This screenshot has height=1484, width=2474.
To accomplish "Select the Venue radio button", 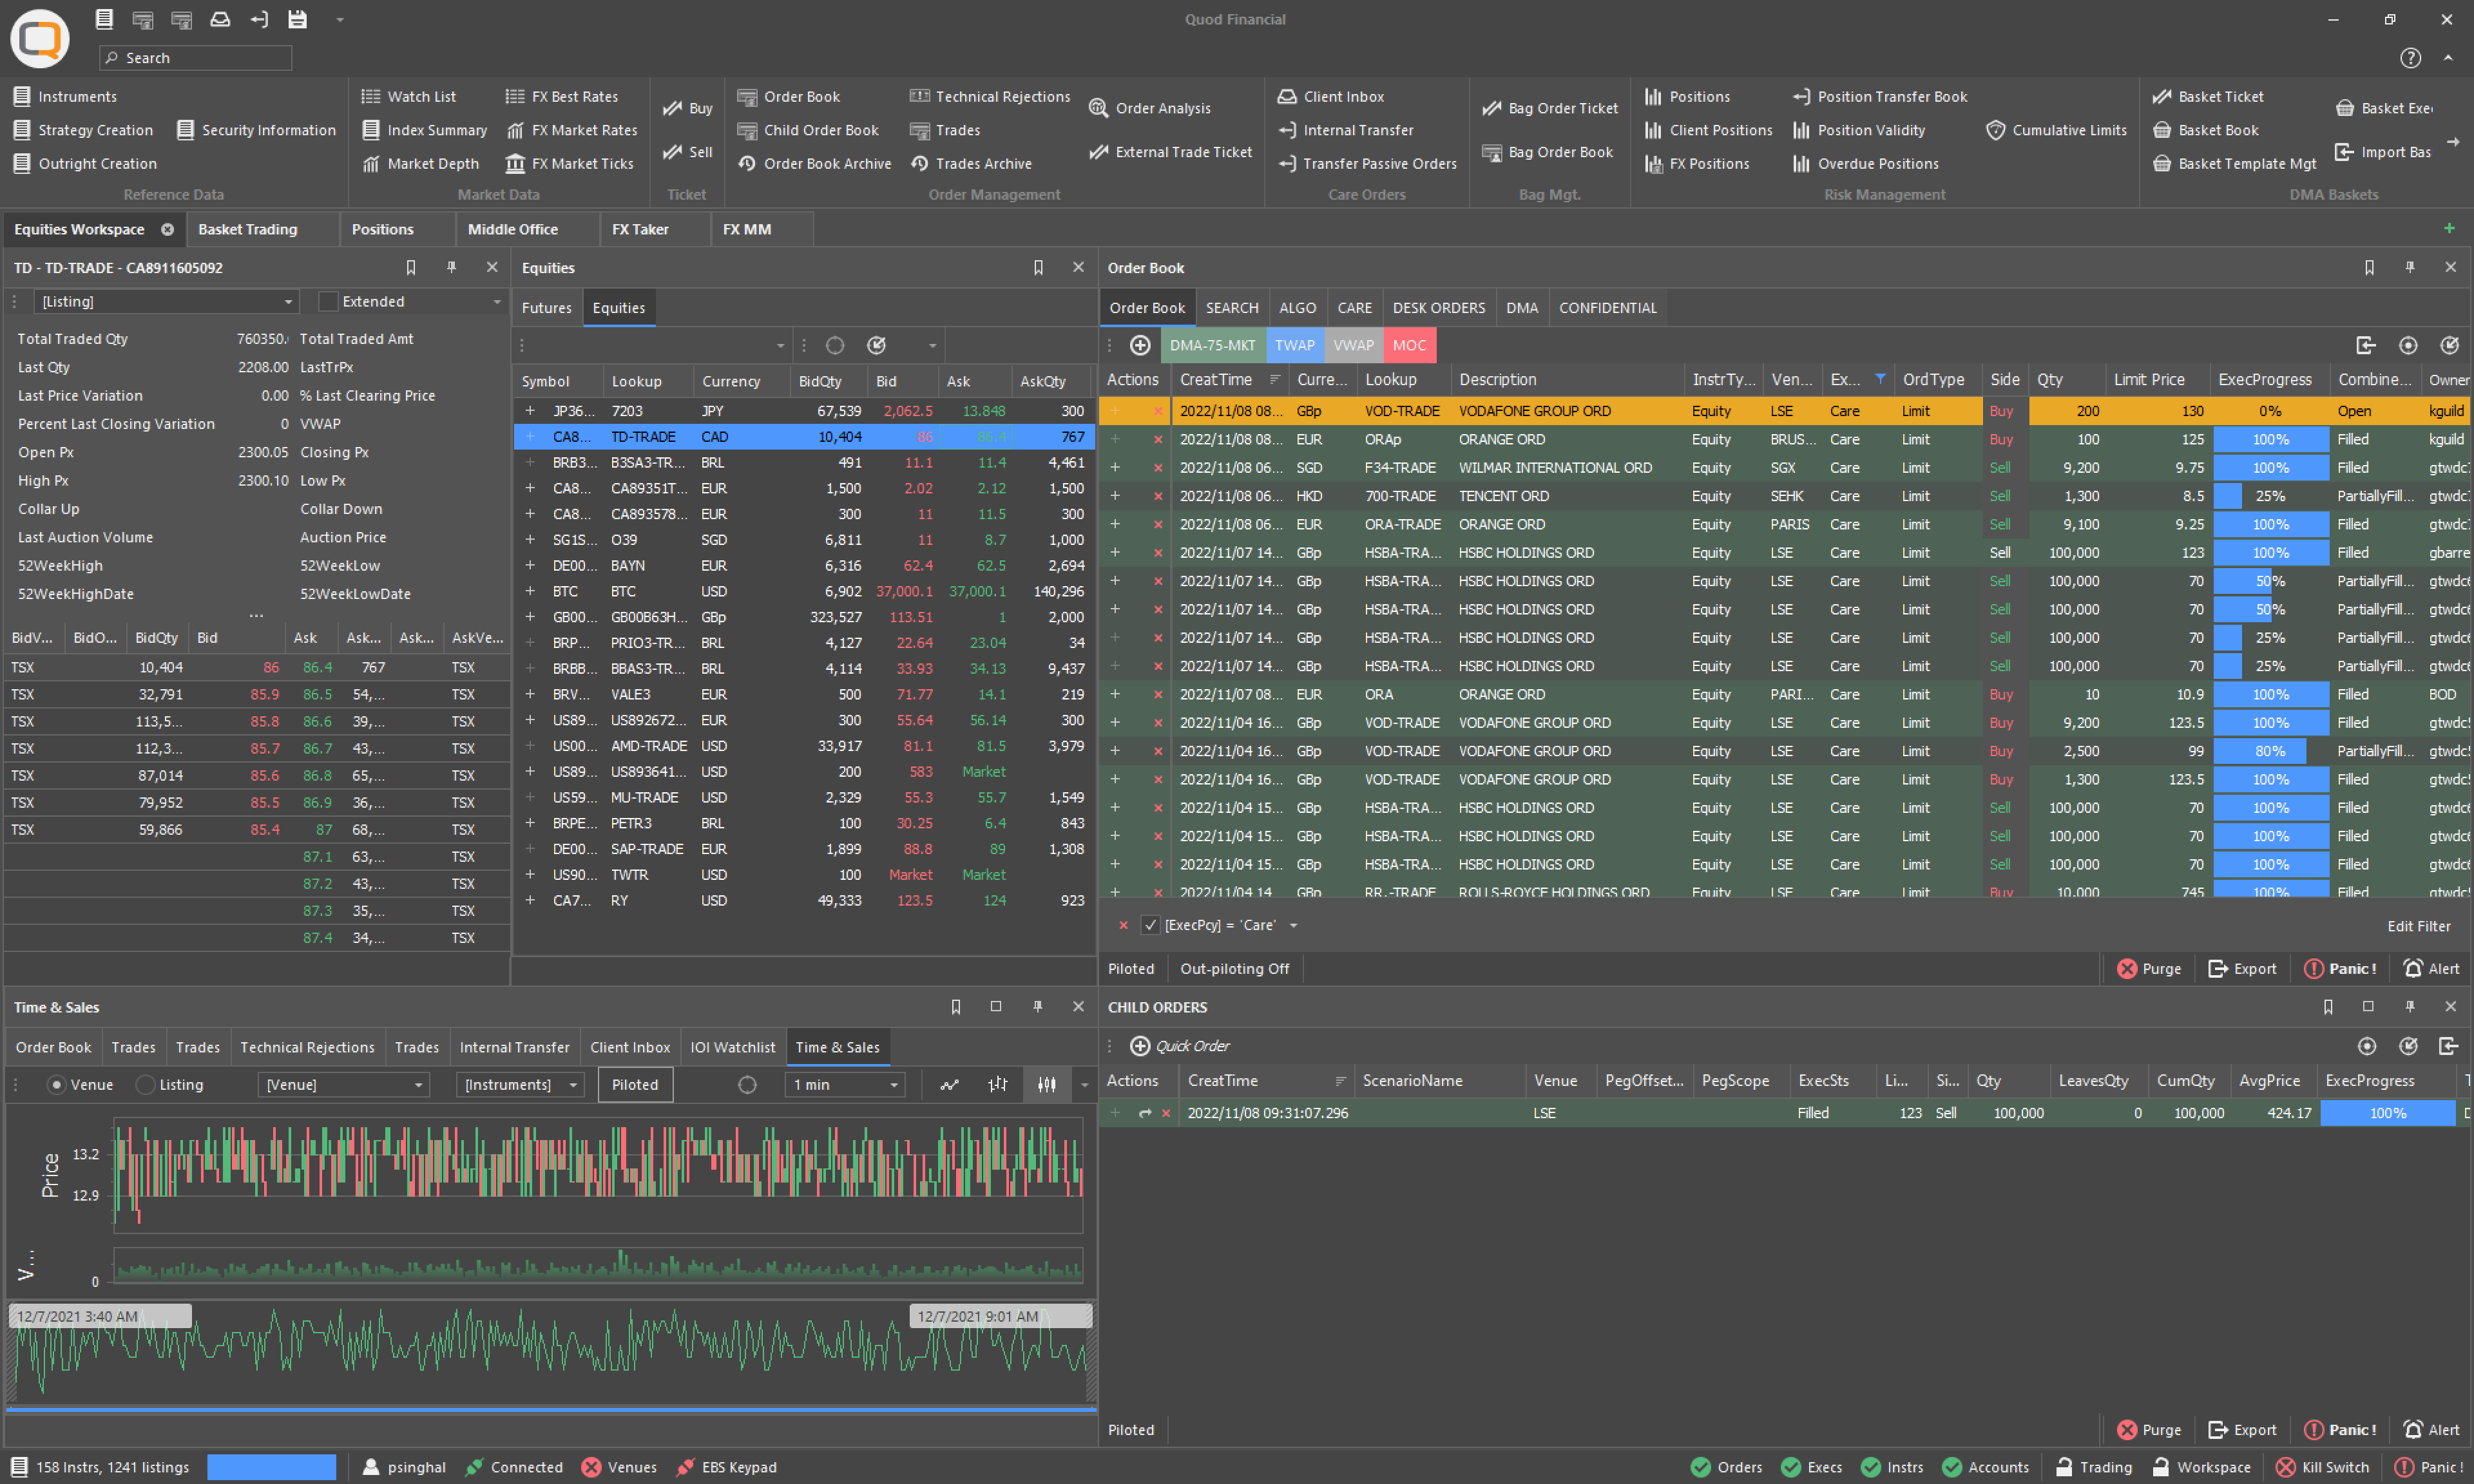I will point(57,1085).
